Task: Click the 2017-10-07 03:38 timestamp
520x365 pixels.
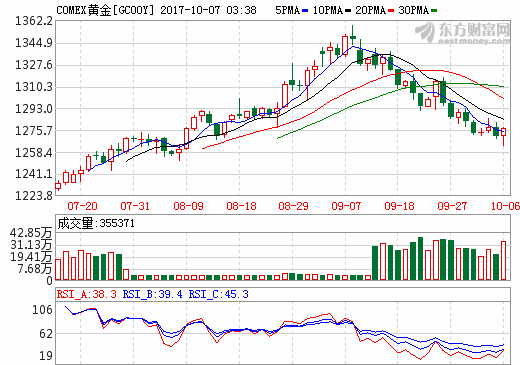Action: (209, 10)
